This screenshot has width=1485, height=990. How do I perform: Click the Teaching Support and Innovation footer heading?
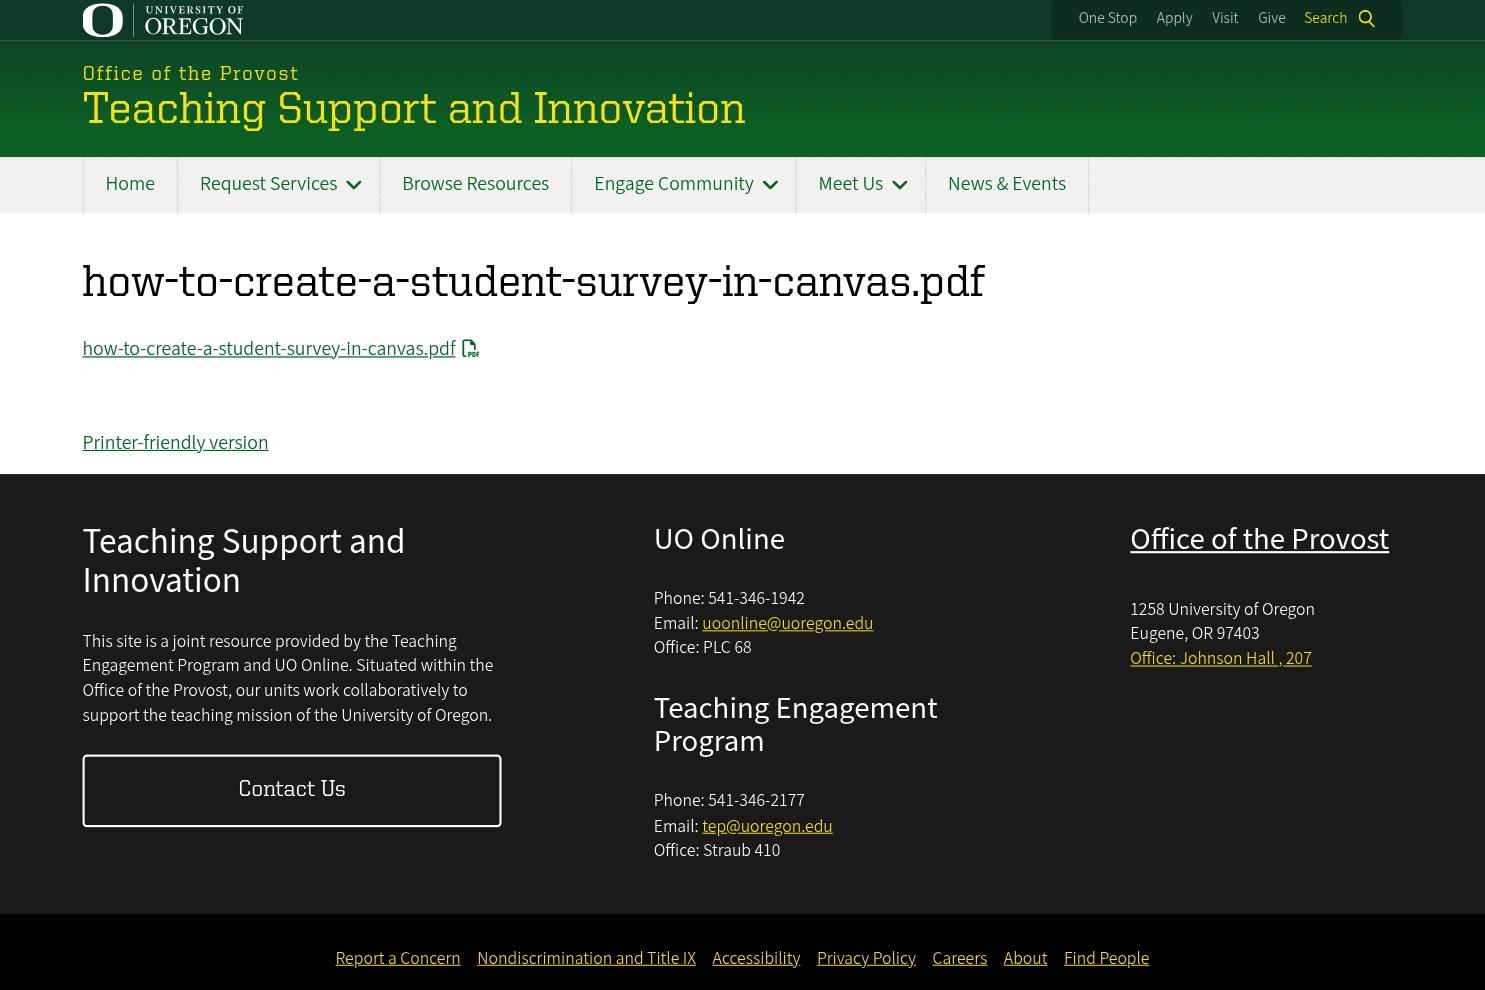(244, 561)
